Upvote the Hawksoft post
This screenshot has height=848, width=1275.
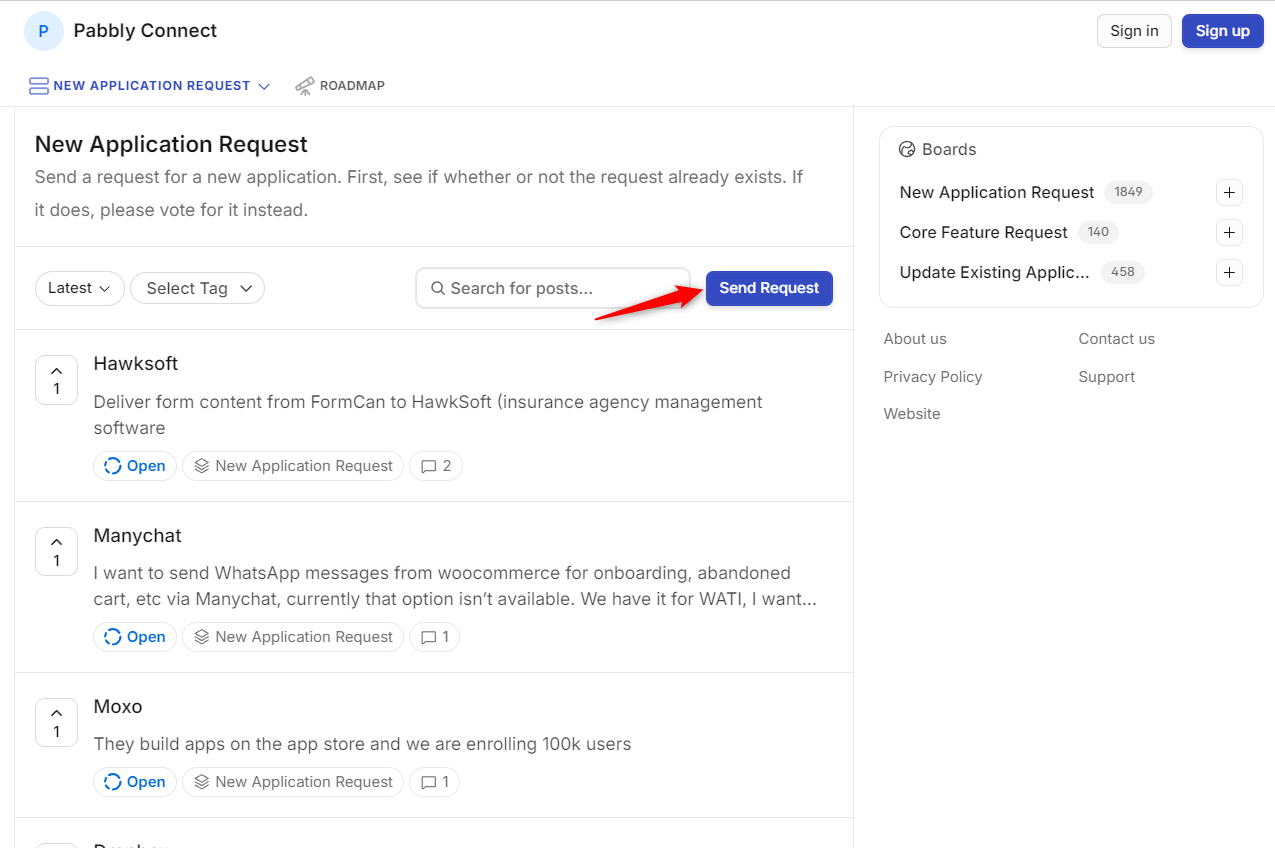(56, 380)
